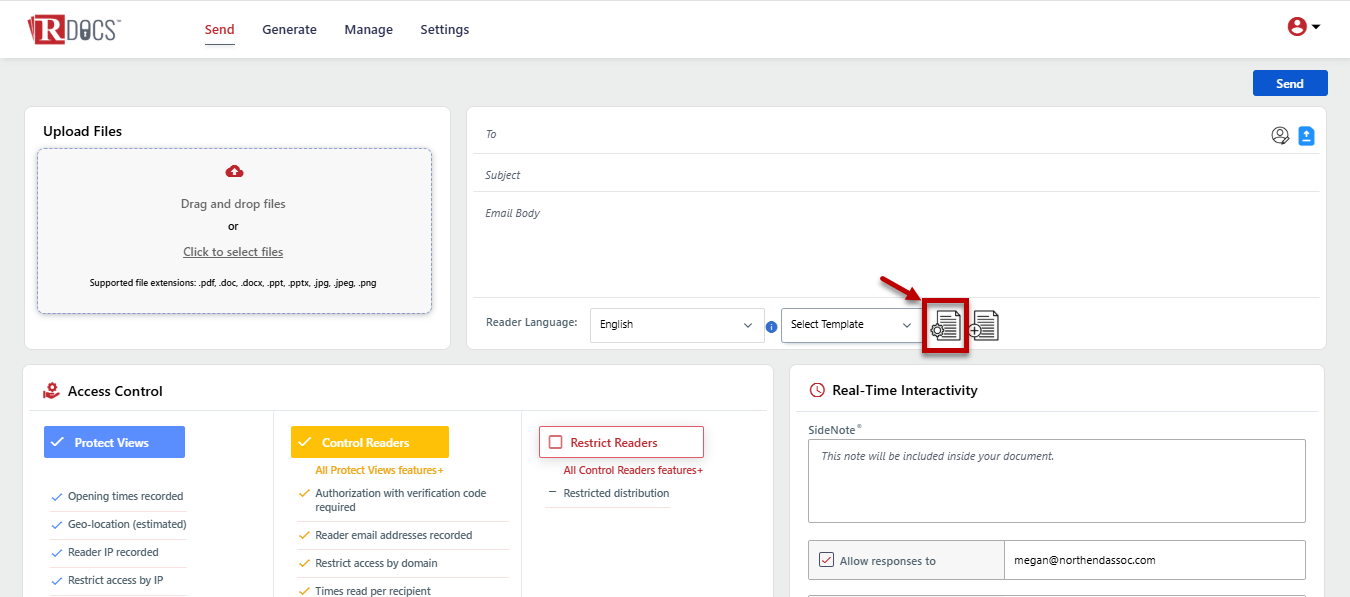
Task: Open the contacts picker icon in To field
Action: coord(1280,136)
